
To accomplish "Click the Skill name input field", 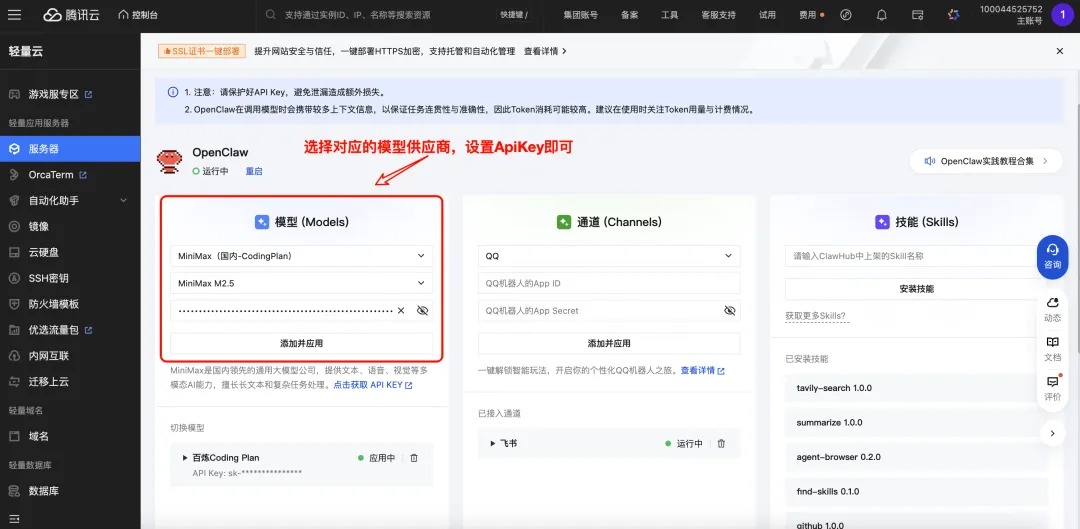I will [917, 256].
